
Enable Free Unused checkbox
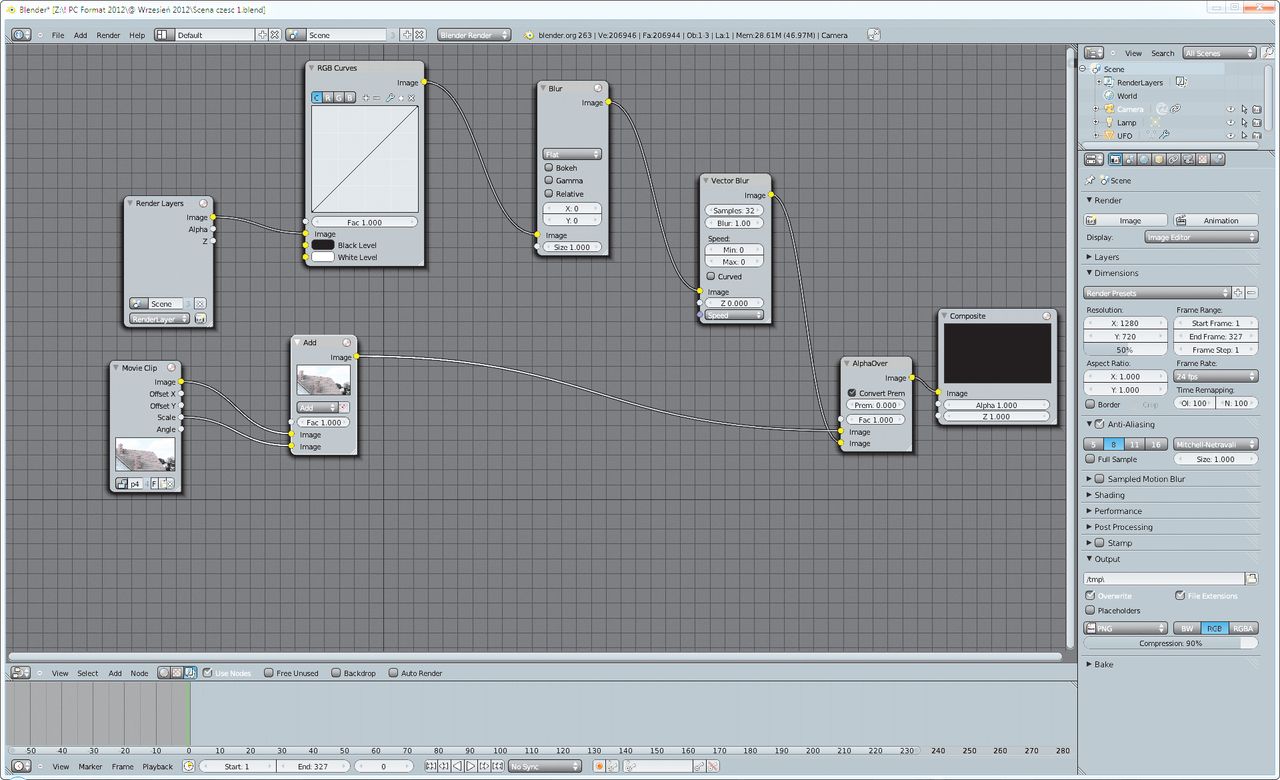click(269, 673)
